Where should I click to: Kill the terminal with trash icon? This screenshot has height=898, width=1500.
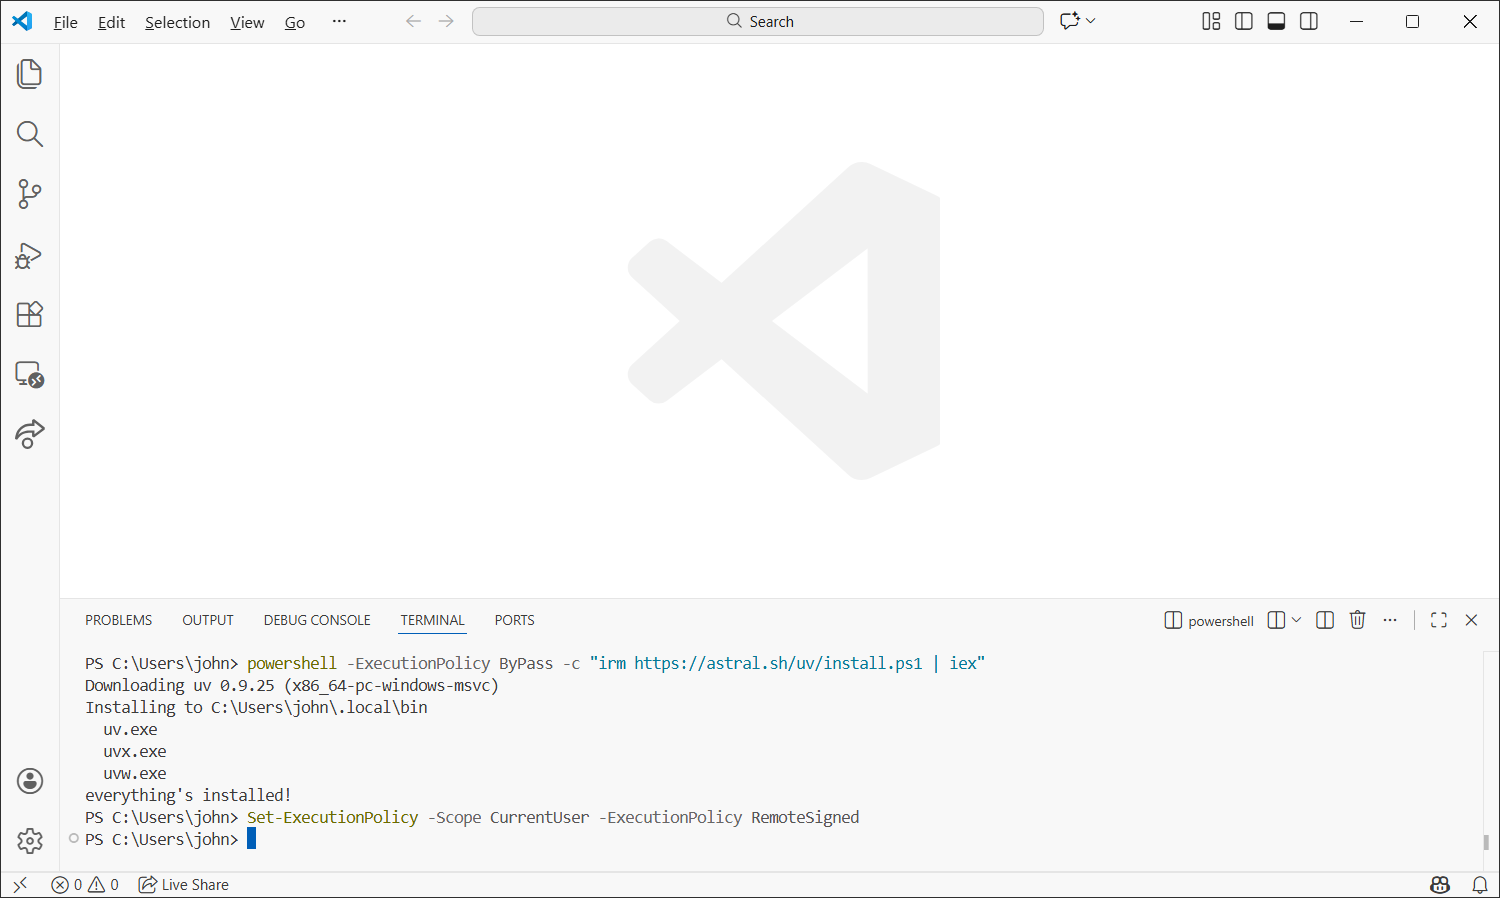1357,620
